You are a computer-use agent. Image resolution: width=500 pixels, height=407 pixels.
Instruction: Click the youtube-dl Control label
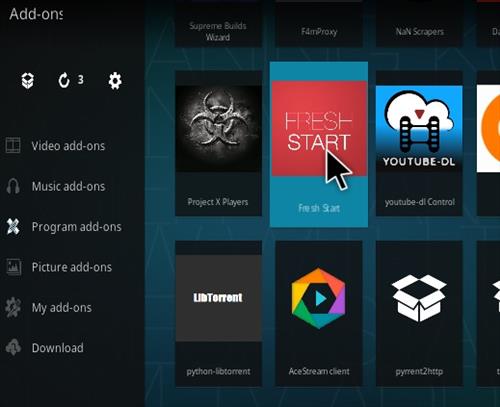click(x=420, y=202)
